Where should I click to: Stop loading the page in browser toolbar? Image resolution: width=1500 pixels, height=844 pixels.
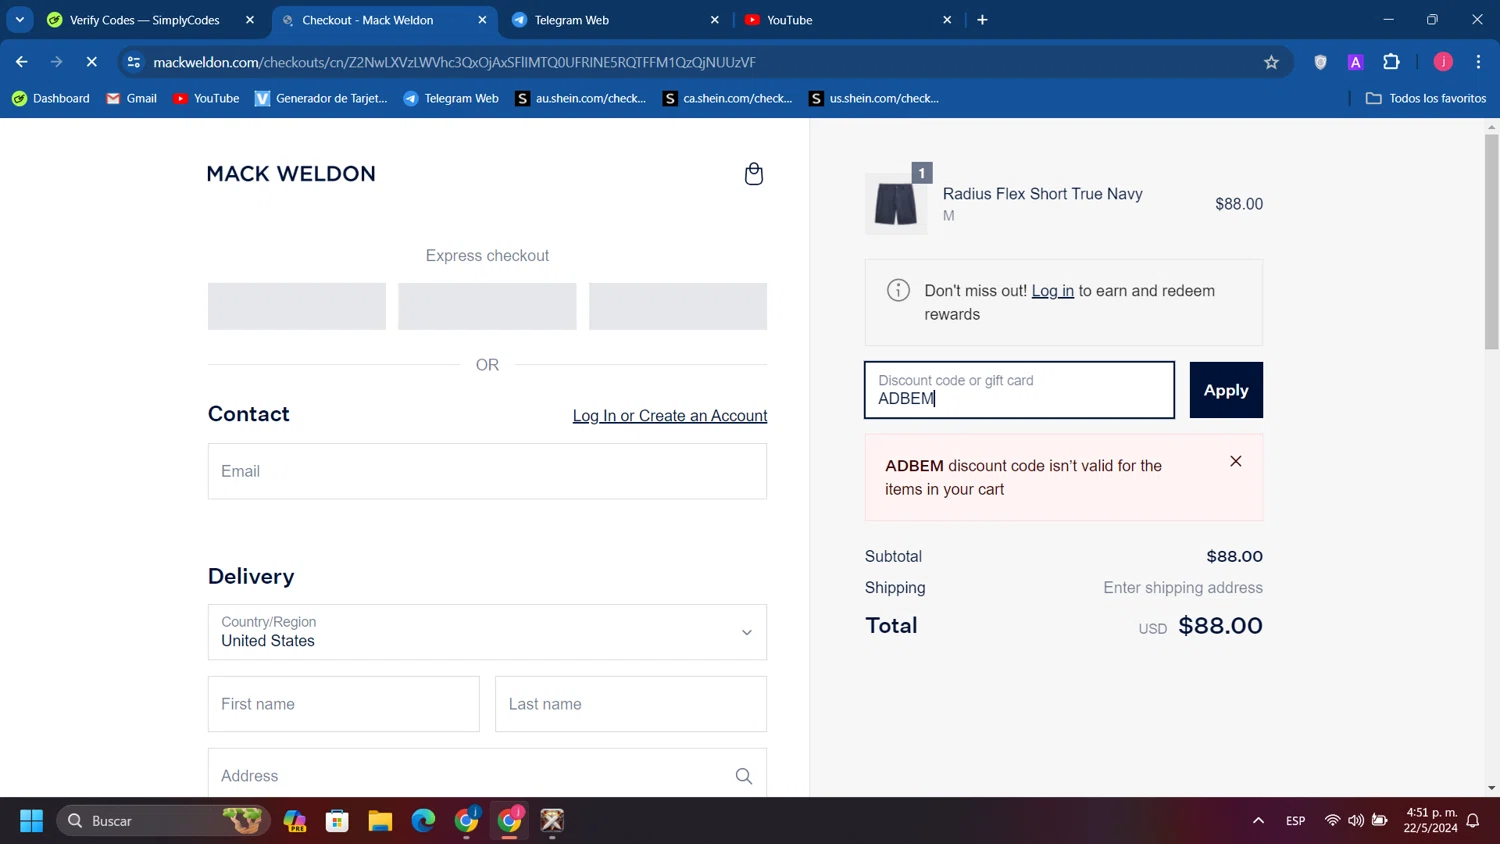pyautogui.click(x=91, y=62)
